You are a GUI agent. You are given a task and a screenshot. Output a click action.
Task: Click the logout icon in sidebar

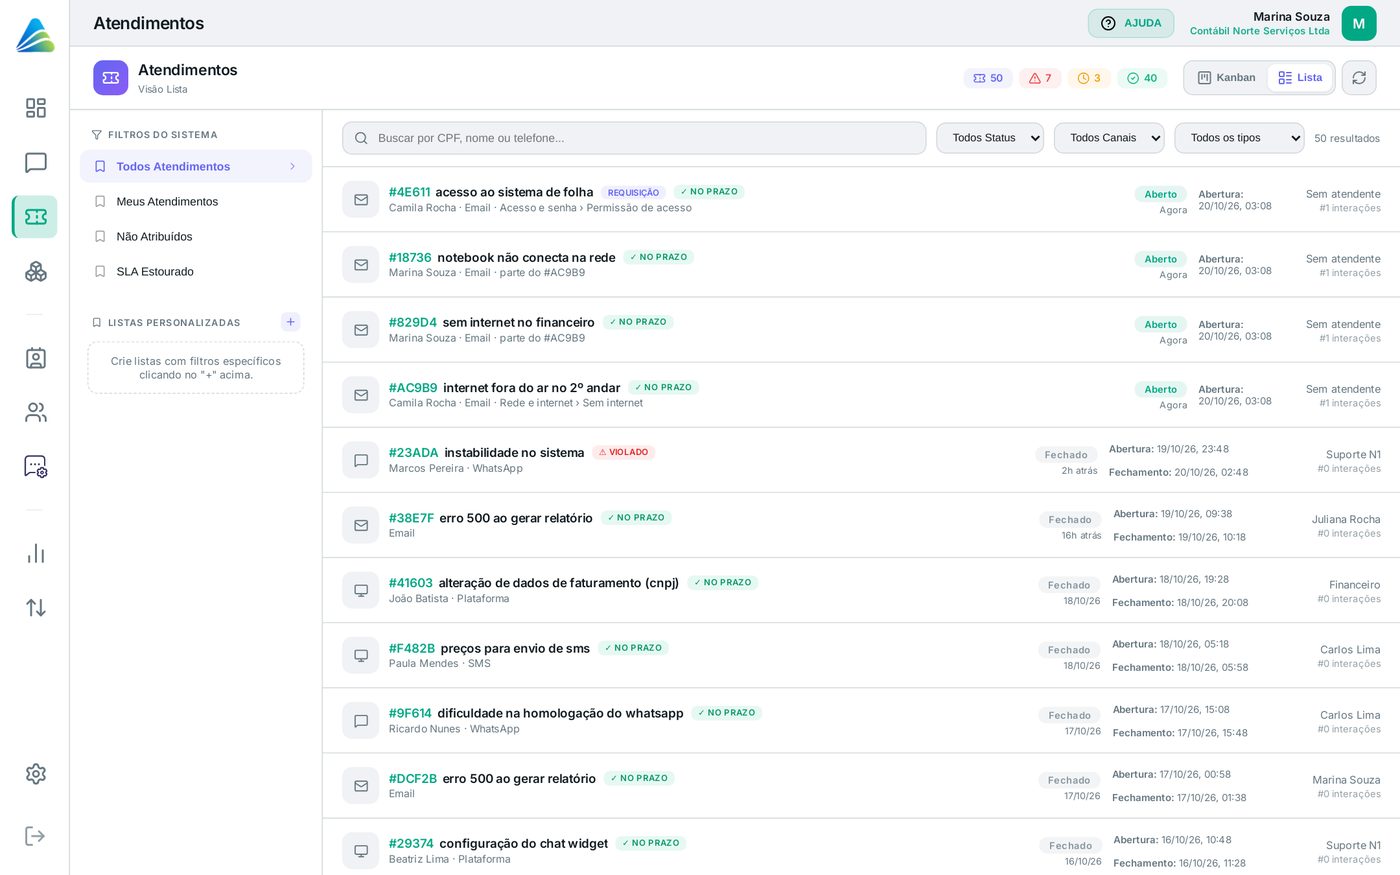pyautogui.click(x=36, y=836)
